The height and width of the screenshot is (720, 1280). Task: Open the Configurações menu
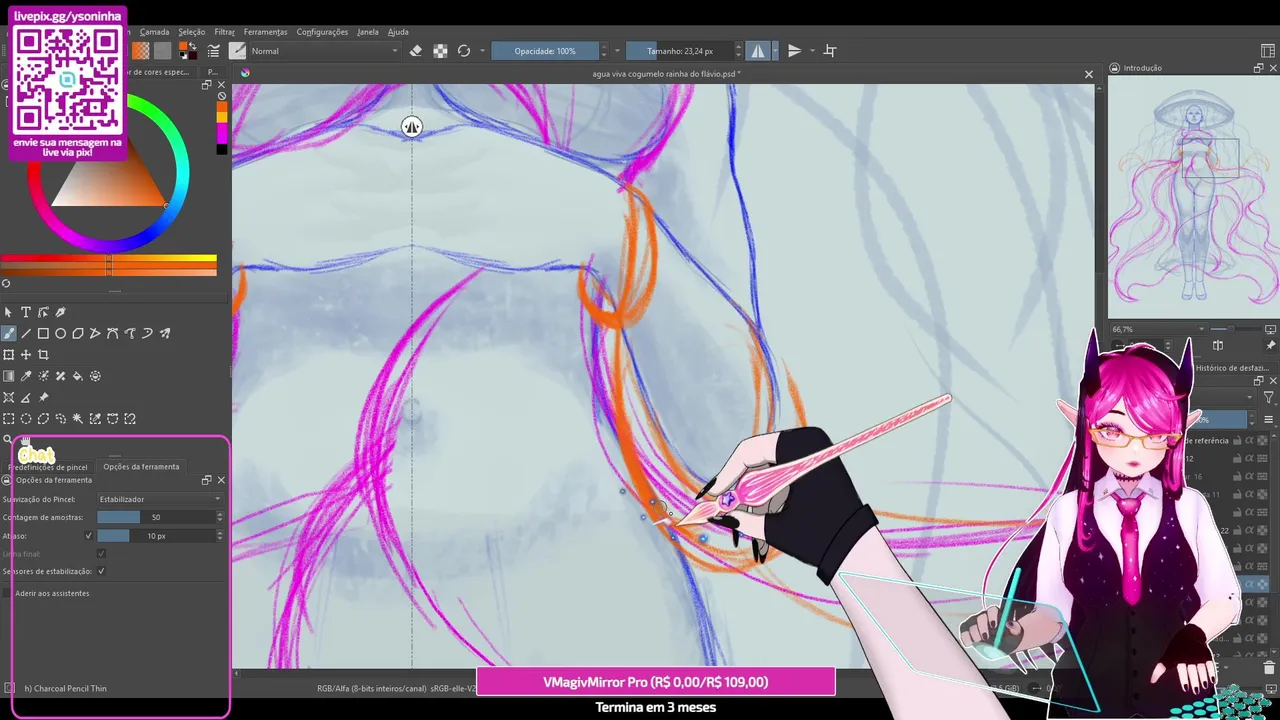322,32
